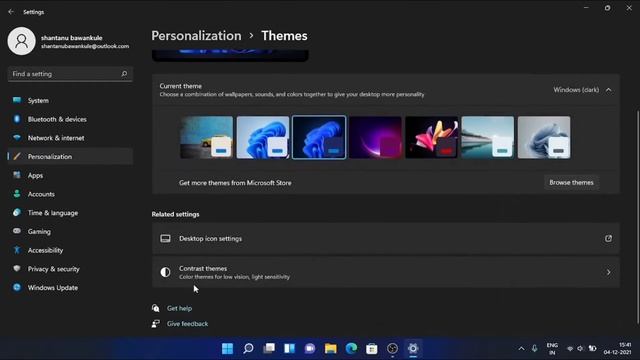Viewport: 640px width, 360px height.
Task: Click the Windows Update sync icon
Action: (17, 287)
